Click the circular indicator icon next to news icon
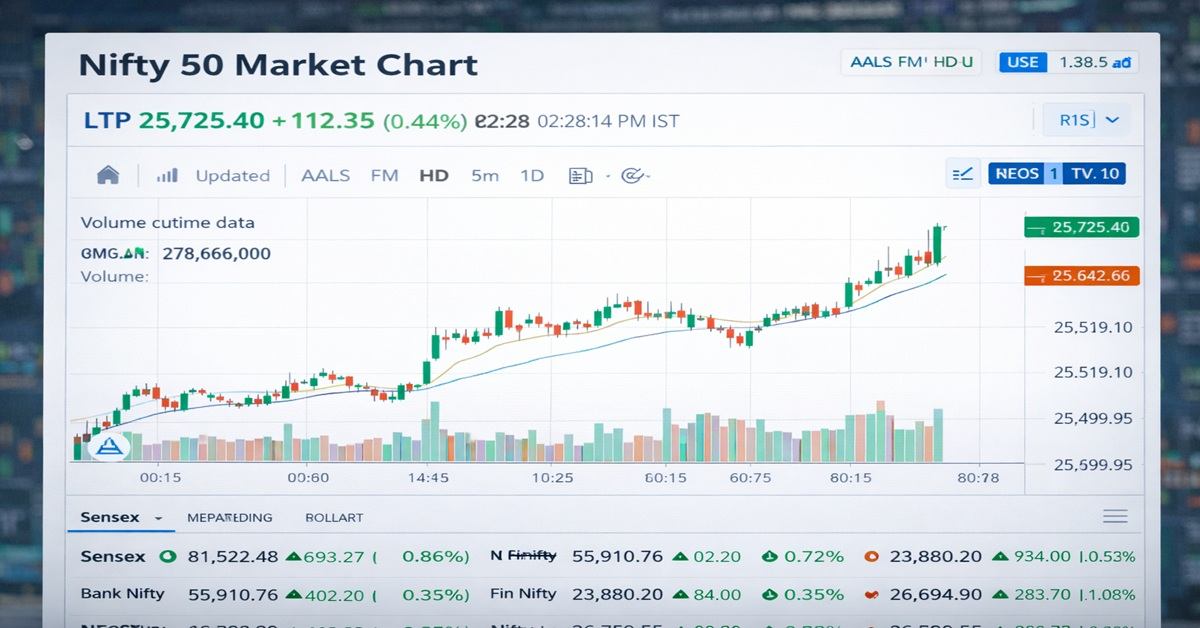 tap(631, 175)
